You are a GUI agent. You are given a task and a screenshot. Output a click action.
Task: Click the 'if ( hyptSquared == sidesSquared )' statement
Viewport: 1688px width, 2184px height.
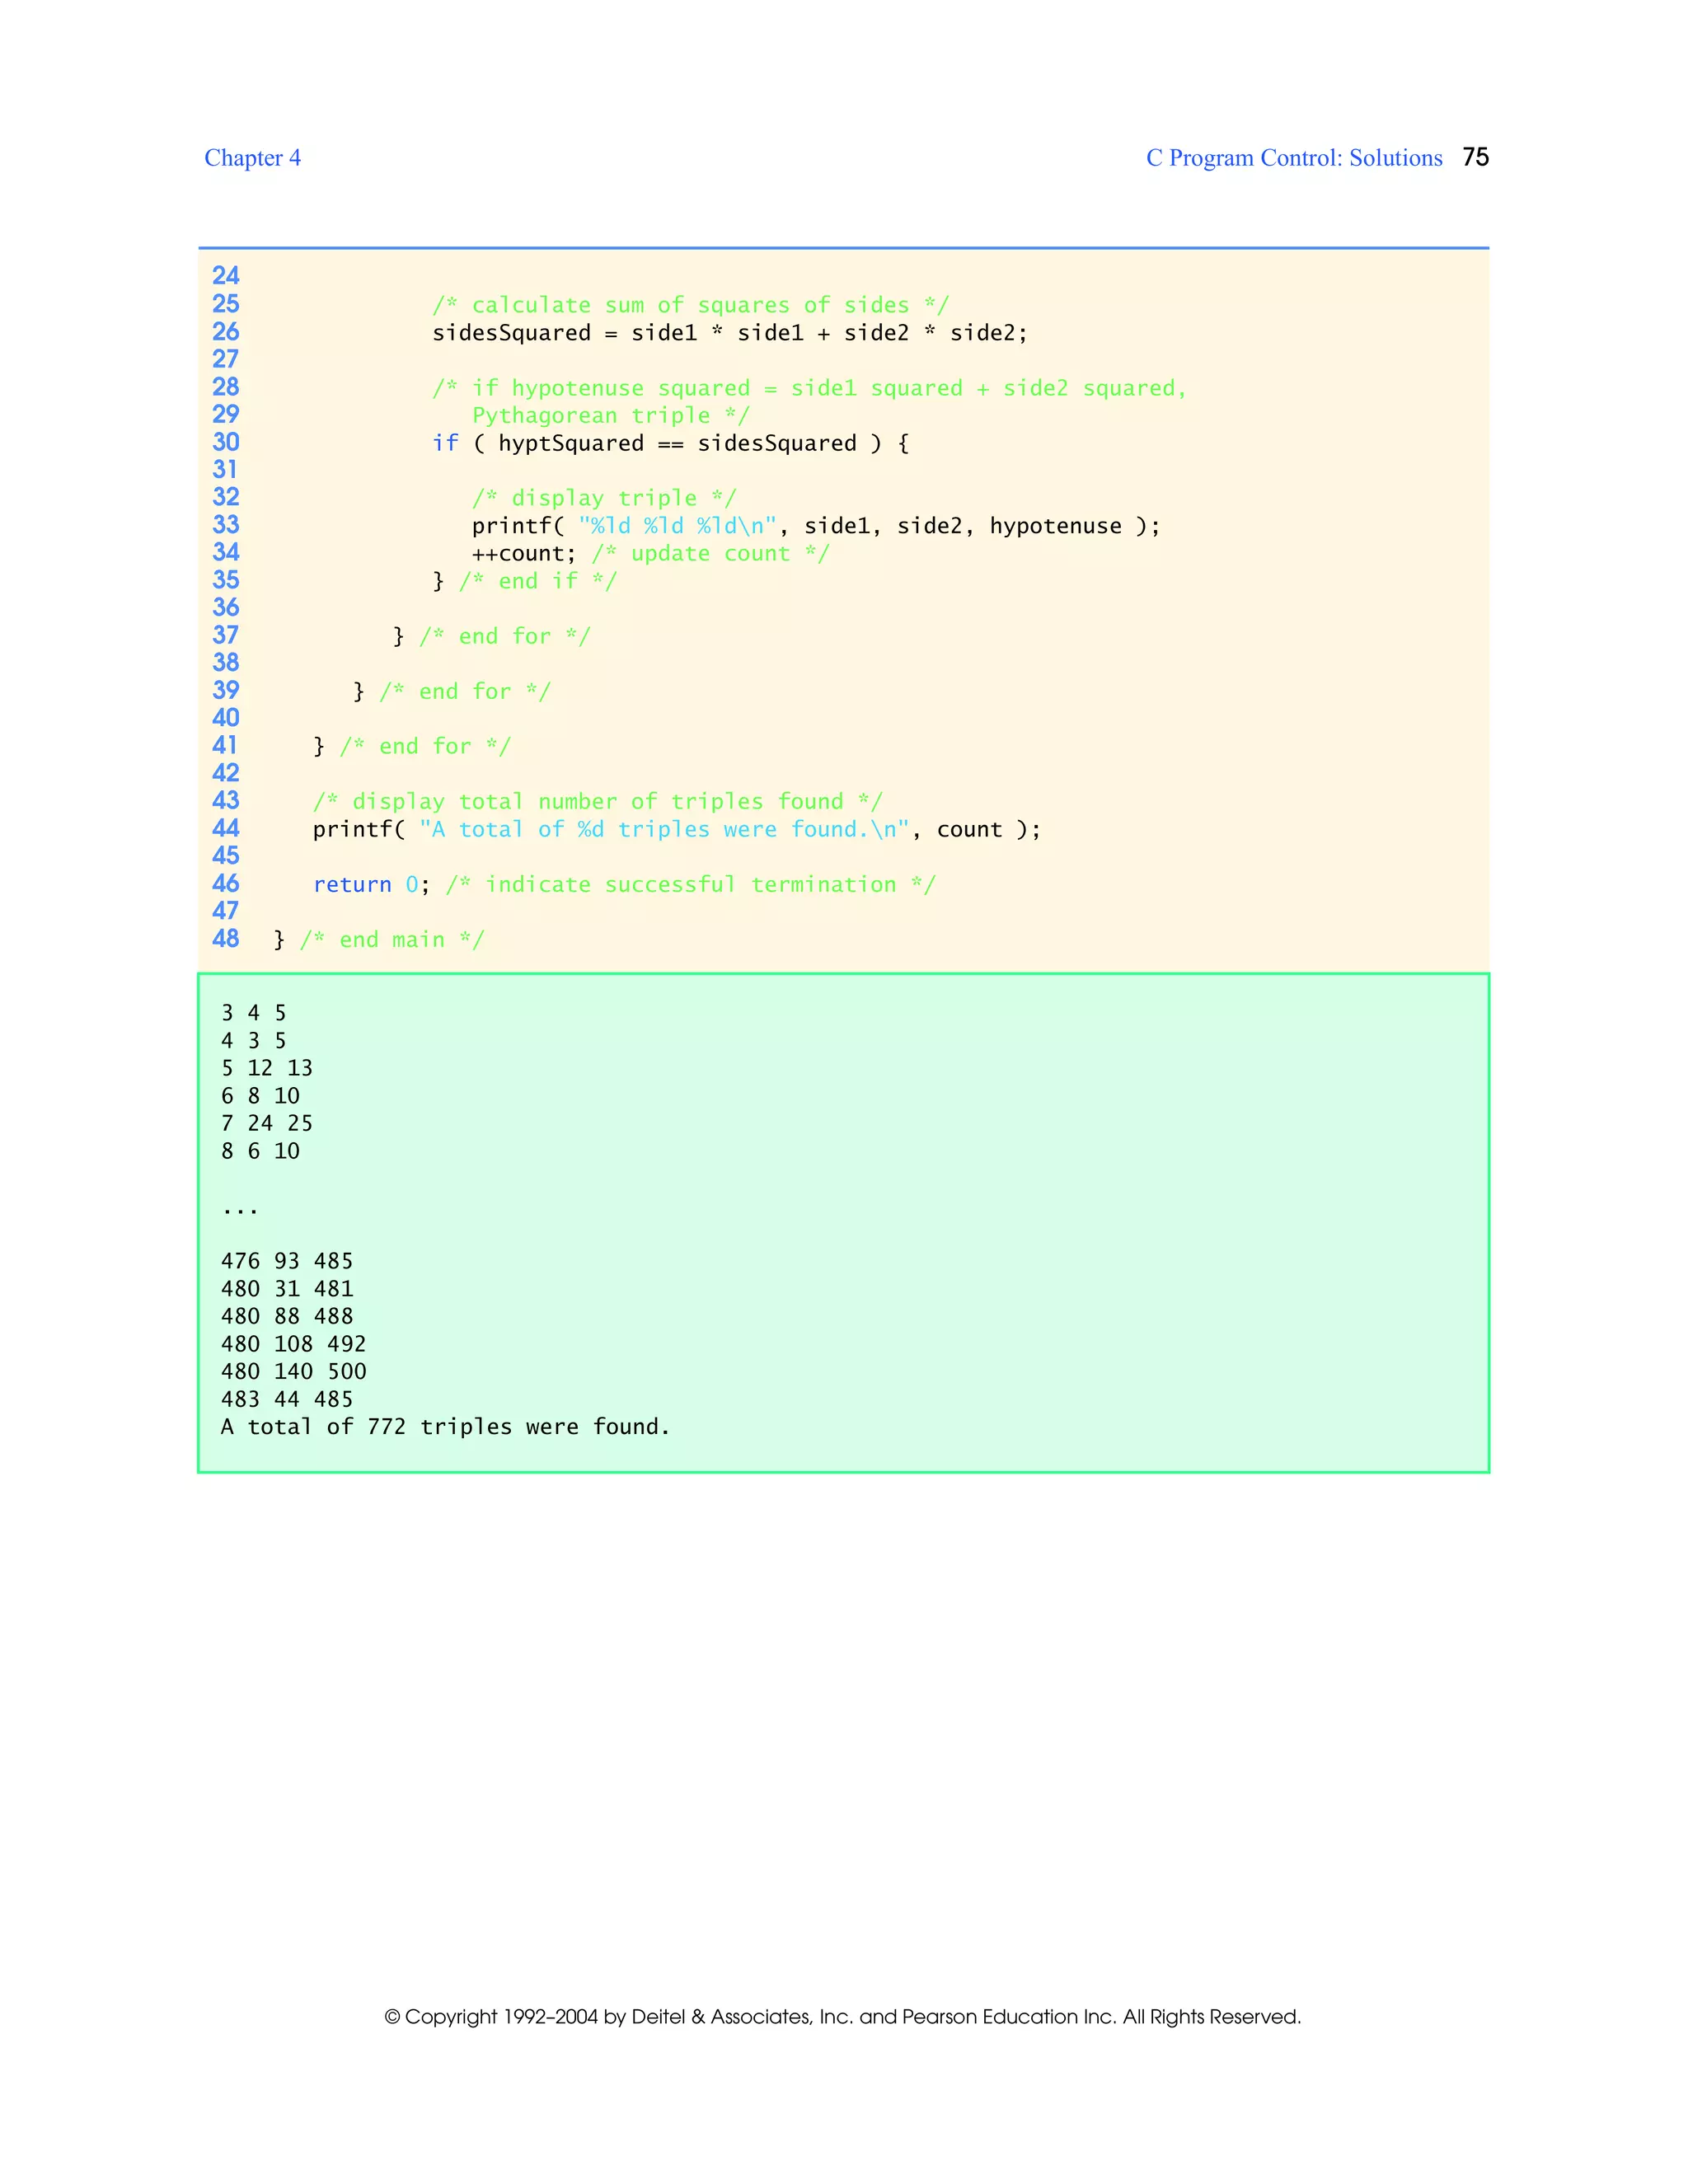[670, 443]
